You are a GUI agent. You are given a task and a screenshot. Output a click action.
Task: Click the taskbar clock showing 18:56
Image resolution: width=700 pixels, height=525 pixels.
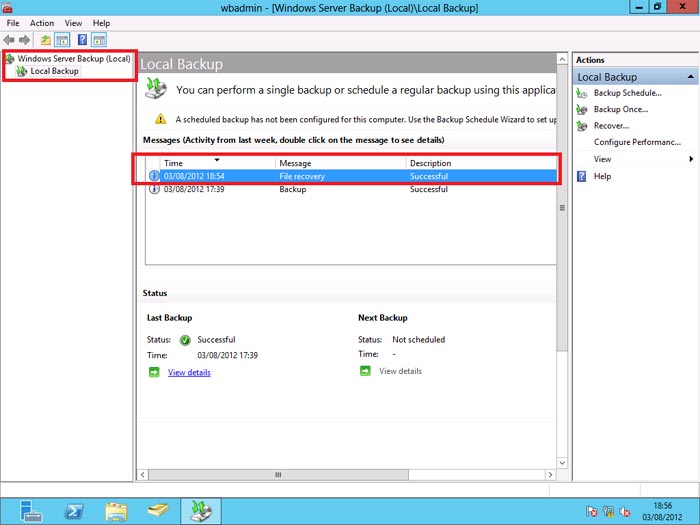click(662, 511)
